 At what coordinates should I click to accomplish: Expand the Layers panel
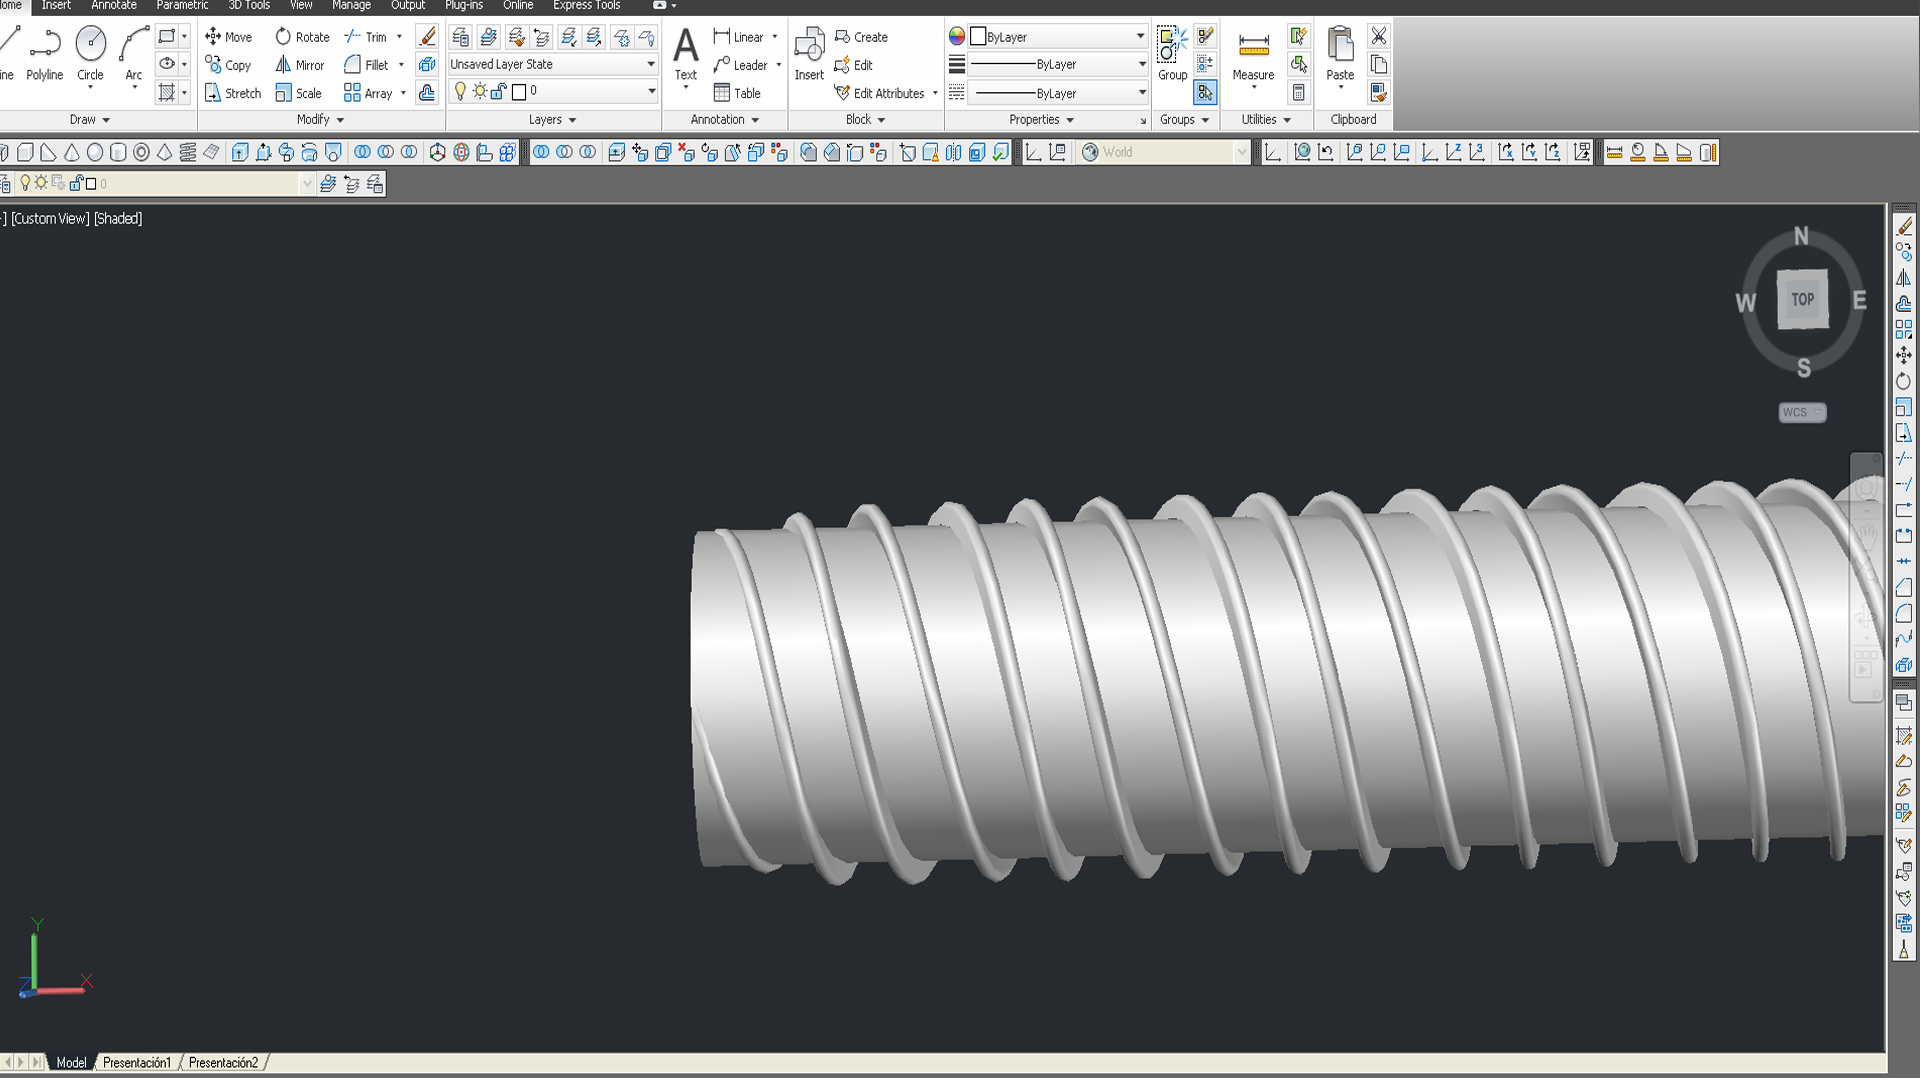click(x=552, y=120)
